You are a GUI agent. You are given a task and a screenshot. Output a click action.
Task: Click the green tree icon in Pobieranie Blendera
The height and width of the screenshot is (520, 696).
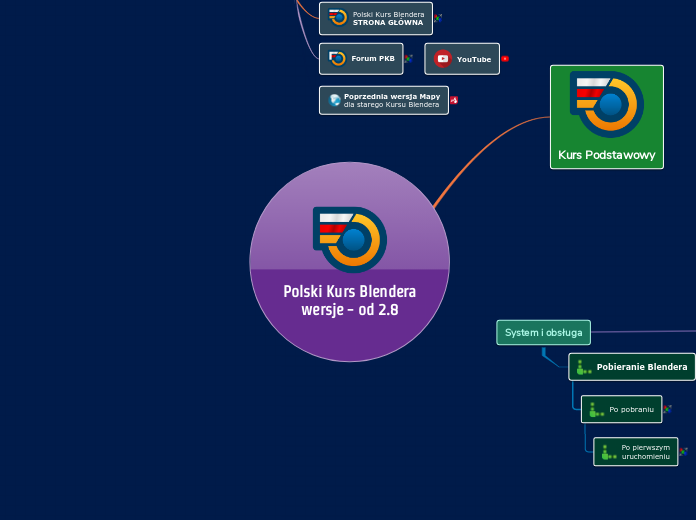pos(584,367)
